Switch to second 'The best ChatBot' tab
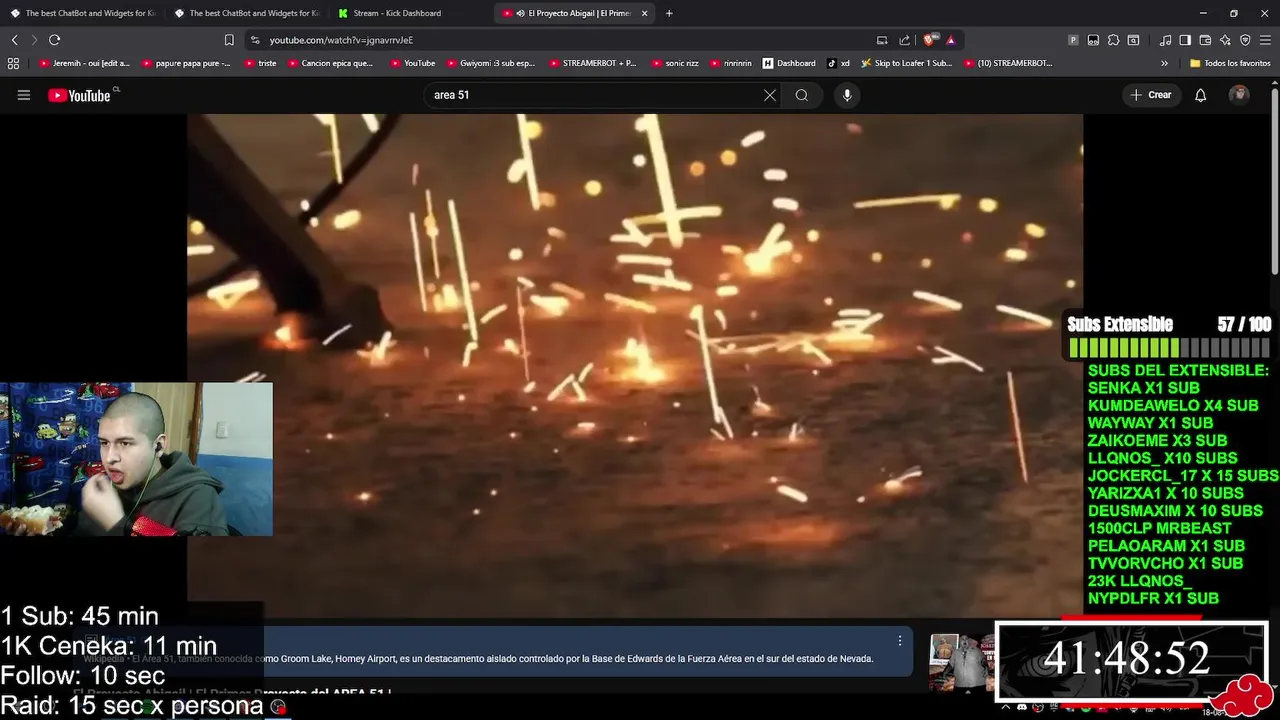Screen dimensions: 1280x720 [246, 13]
